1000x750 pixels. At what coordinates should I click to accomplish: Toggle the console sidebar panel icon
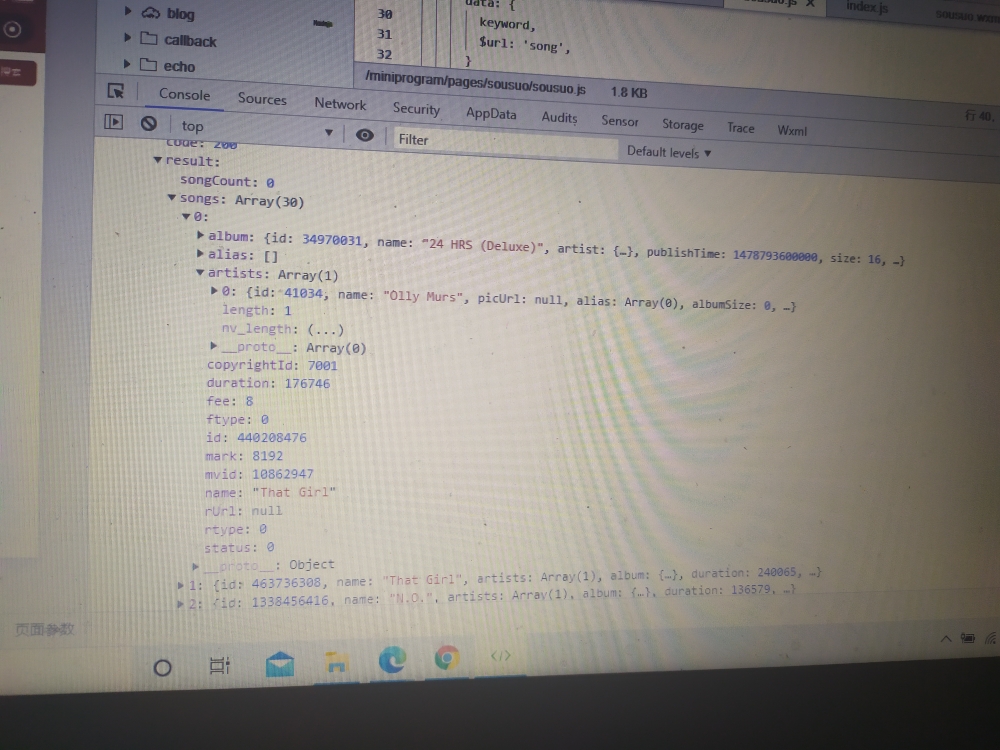click(114, 121)
